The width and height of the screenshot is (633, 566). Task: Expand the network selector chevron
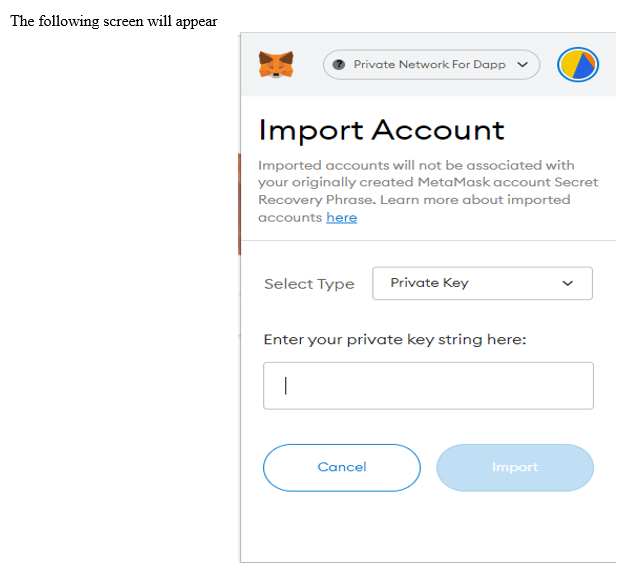522,65
